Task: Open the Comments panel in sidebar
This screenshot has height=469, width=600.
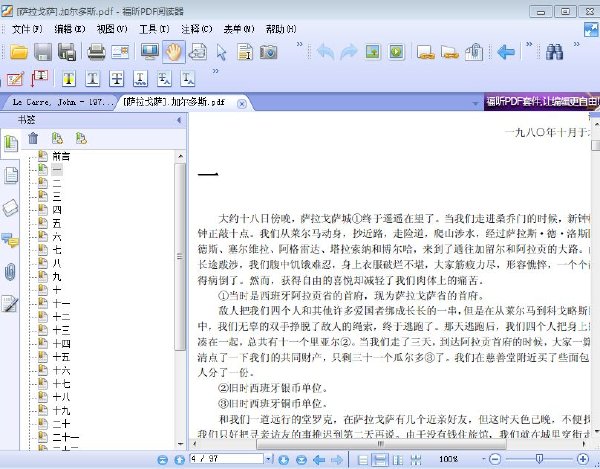Action: pos(10,241)
